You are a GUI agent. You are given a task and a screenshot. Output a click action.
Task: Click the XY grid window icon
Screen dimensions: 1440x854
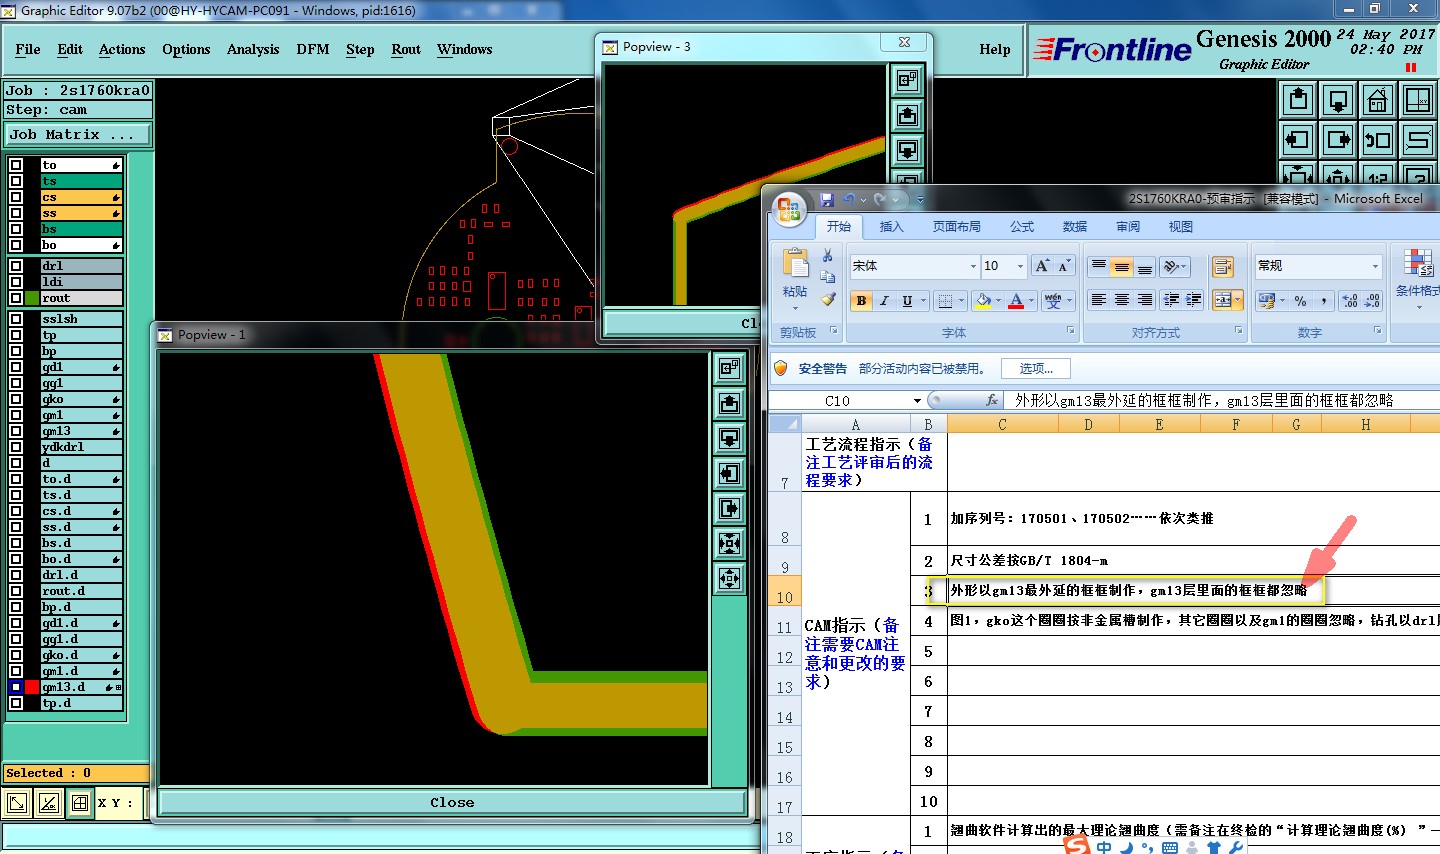(x=1418, y=100)
